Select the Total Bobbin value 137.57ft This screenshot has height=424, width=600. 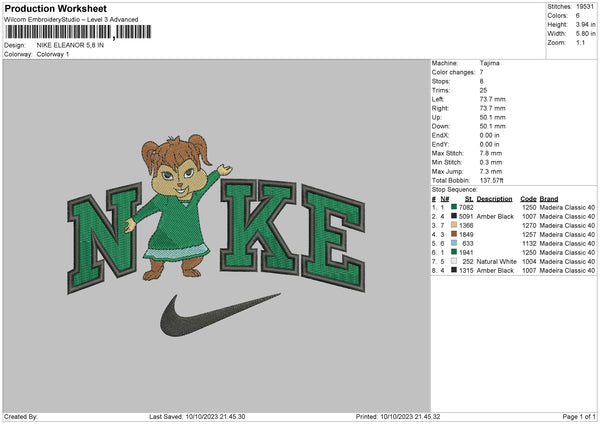pyautogui.click(x=492, y=180)
